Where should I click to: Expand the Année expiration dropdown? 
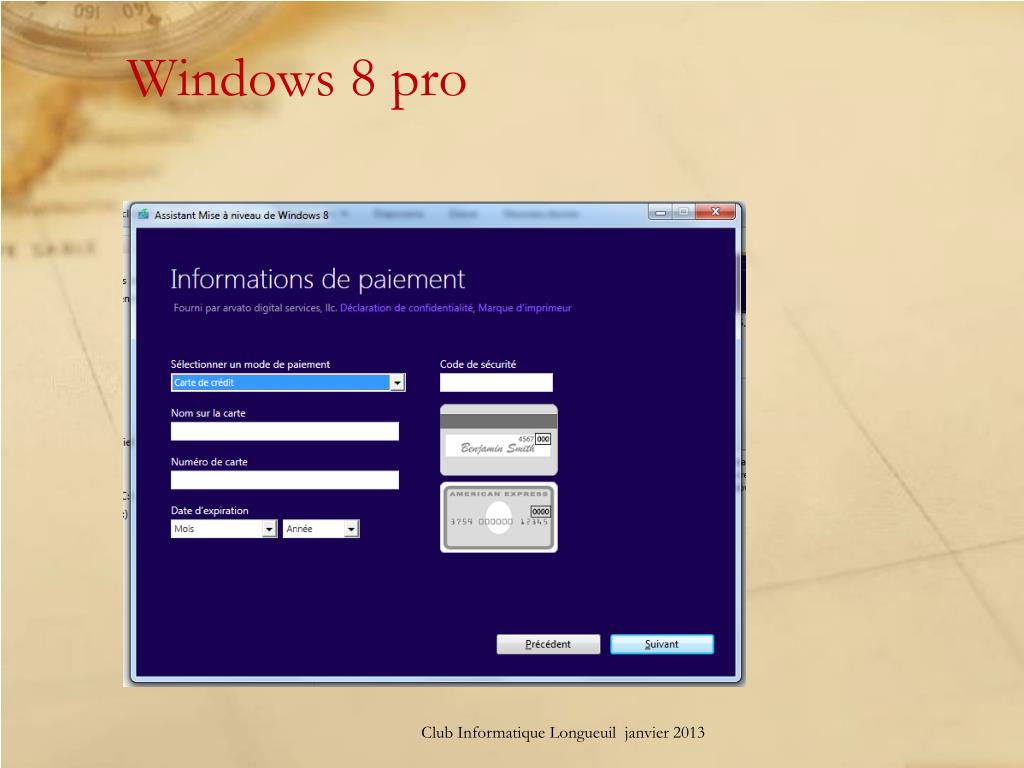321,528
